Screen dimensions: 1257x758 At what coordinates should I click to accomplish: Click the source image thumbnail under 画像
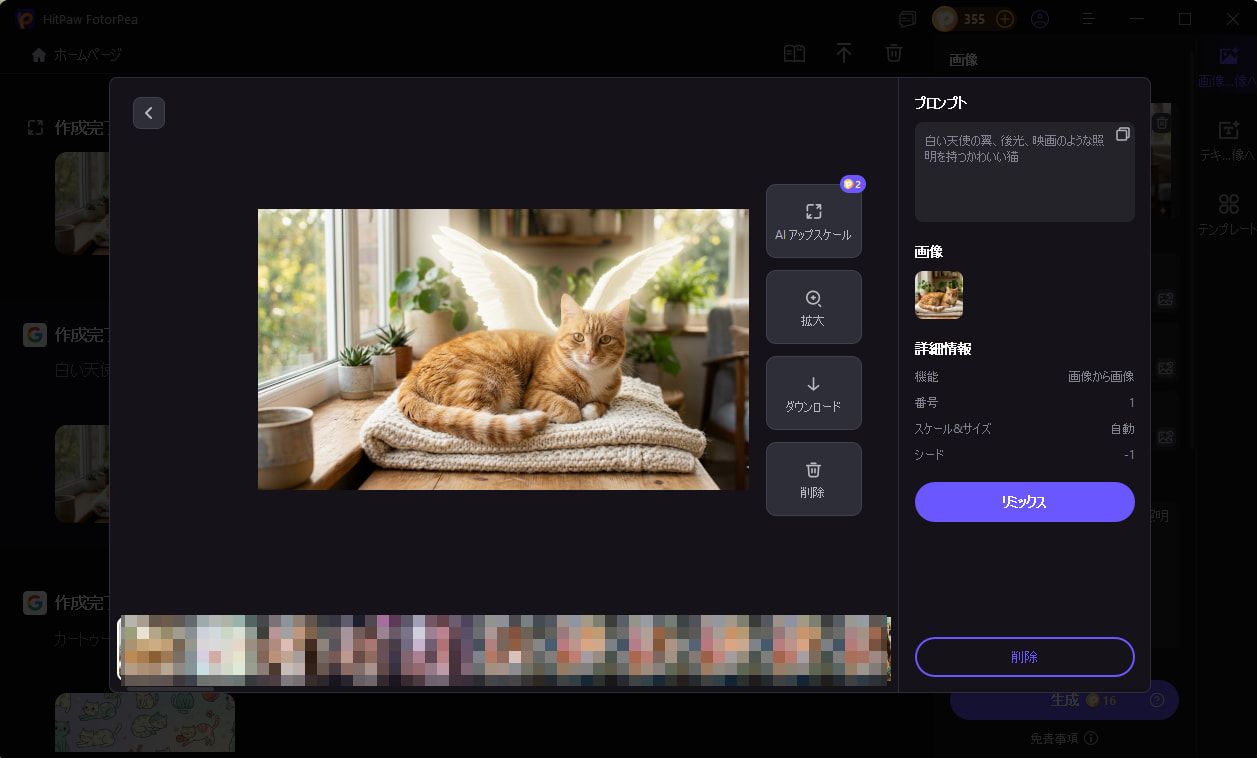(x=938, y=295)
